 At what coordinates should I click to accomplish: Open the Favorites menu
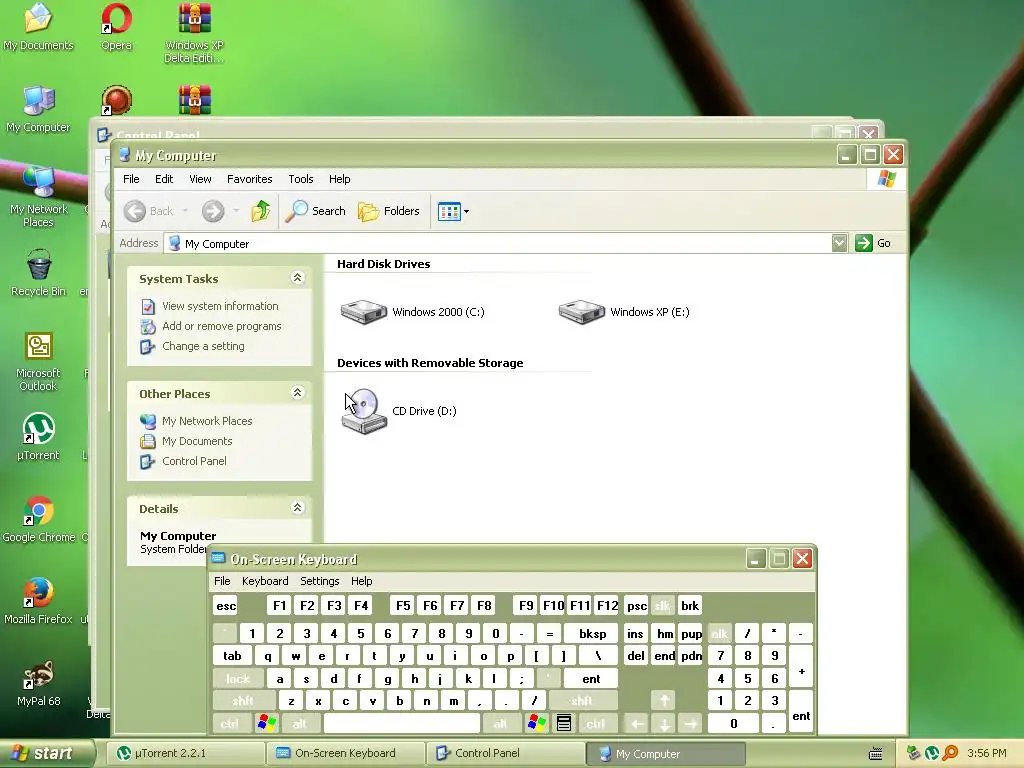click(x=249, y=179)
